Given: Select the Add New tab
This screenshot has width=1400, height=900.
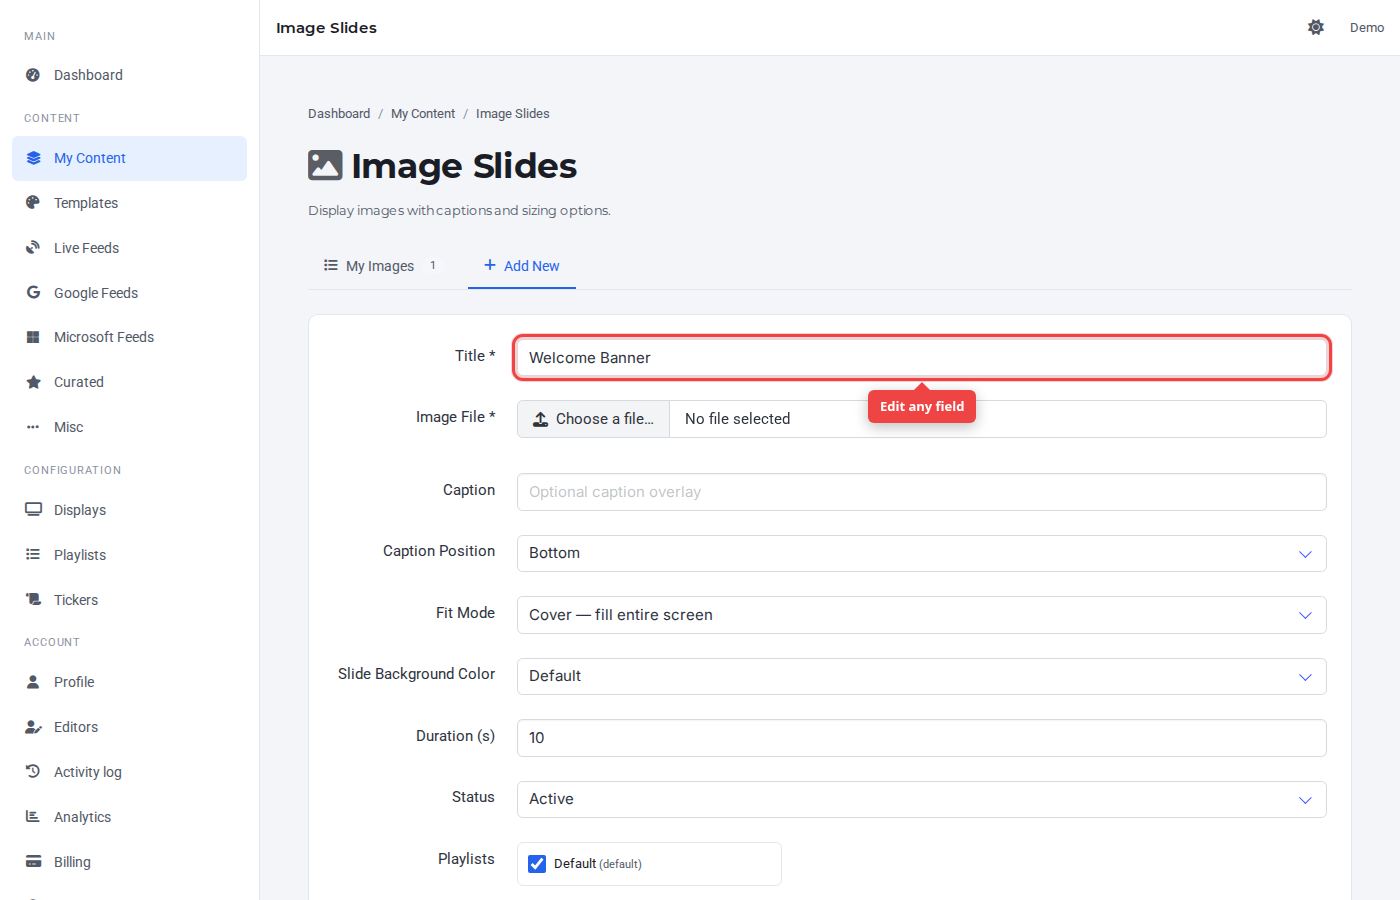Looking at the screenshot, I should pos(522,266).
